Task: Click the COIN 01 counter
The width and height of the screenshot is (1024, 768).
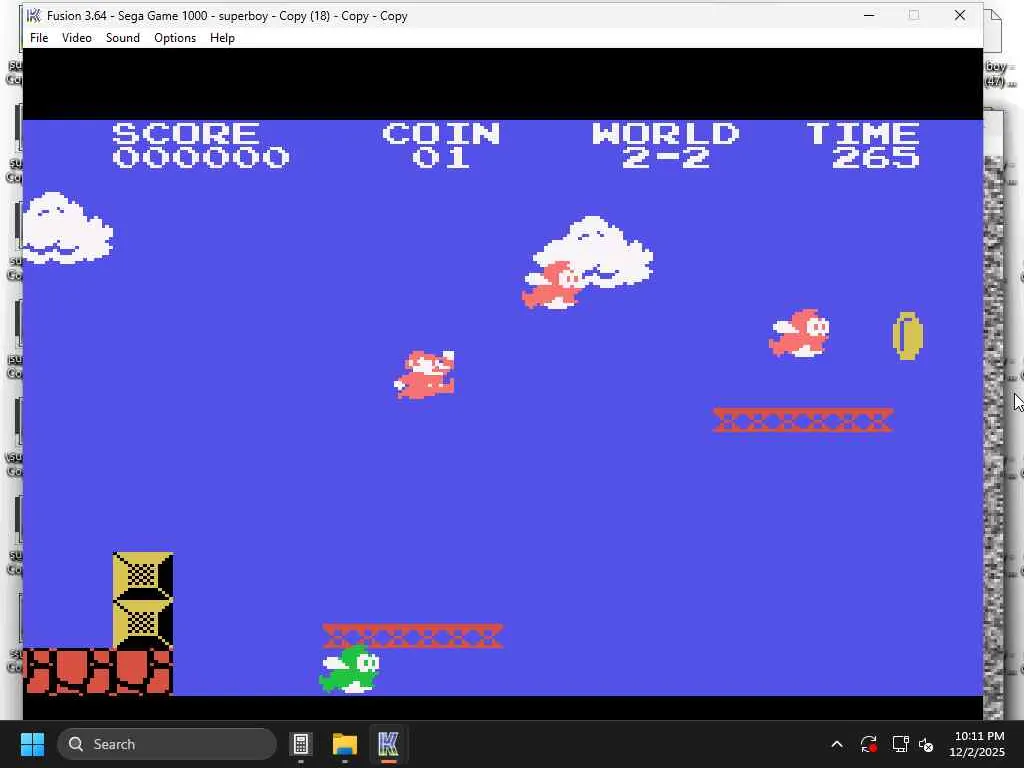Action: [x=441, y=146]
